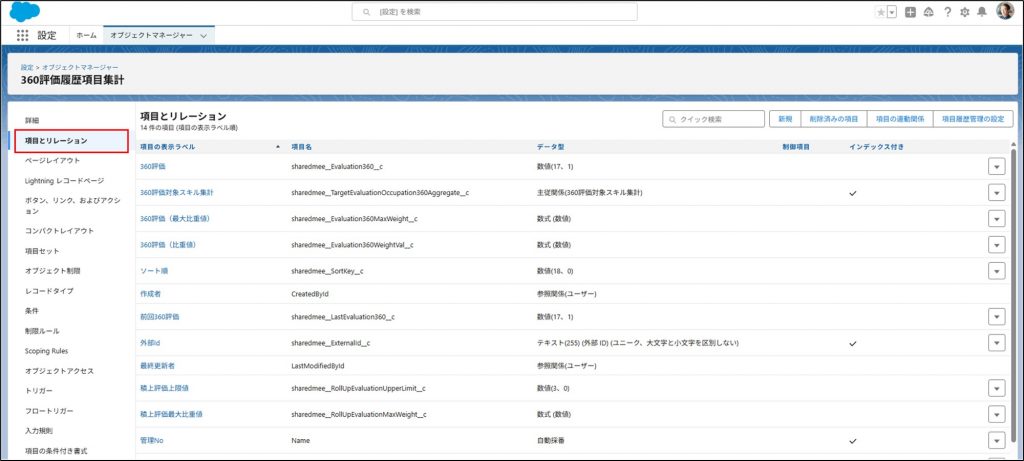Open the row action menu for 360評価

coord(996,166)
